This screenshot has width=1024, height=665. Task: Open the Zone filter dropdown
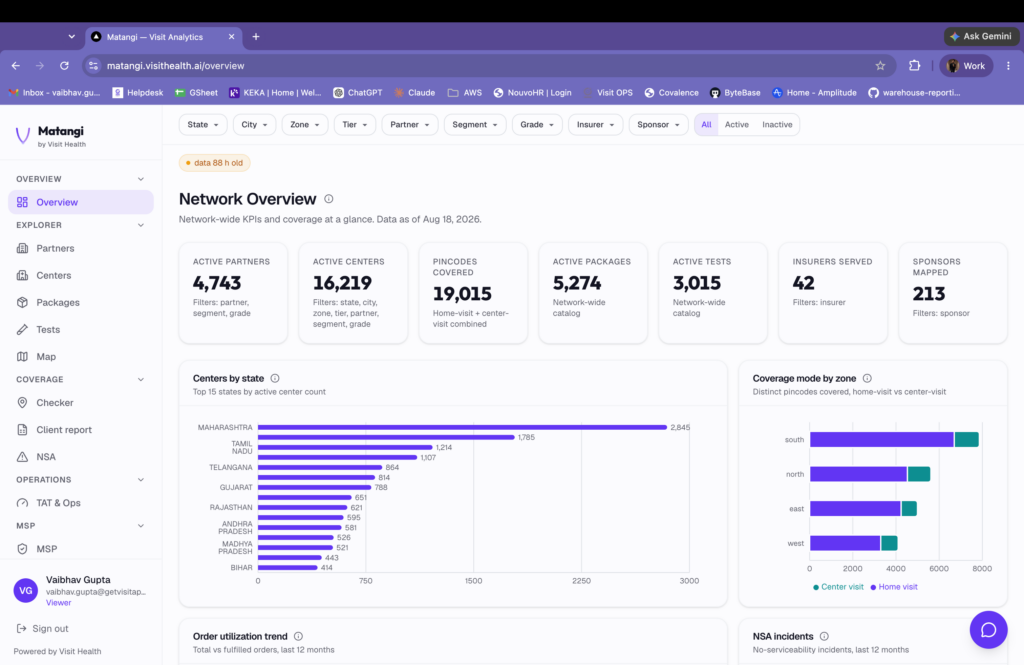pos(305,124)
